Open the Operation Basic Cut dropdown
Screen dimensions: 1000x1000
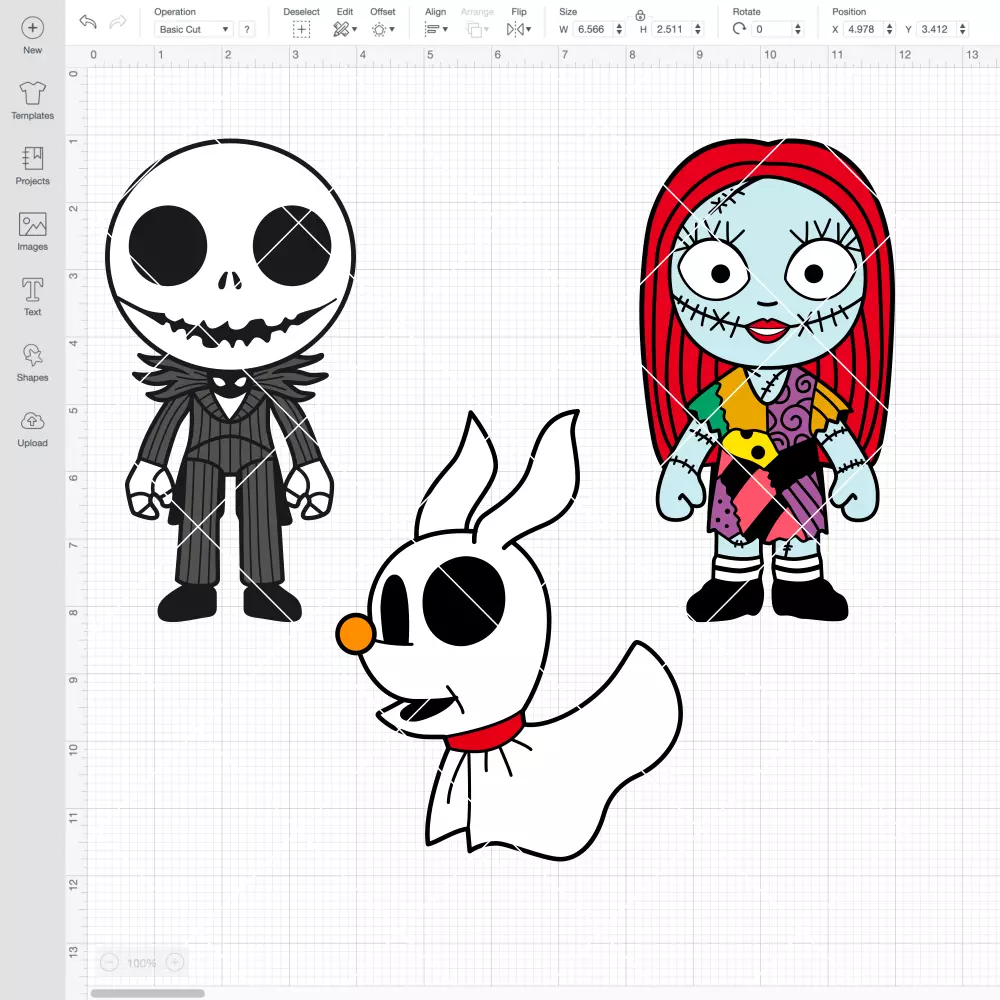click(x=194, y=29)
